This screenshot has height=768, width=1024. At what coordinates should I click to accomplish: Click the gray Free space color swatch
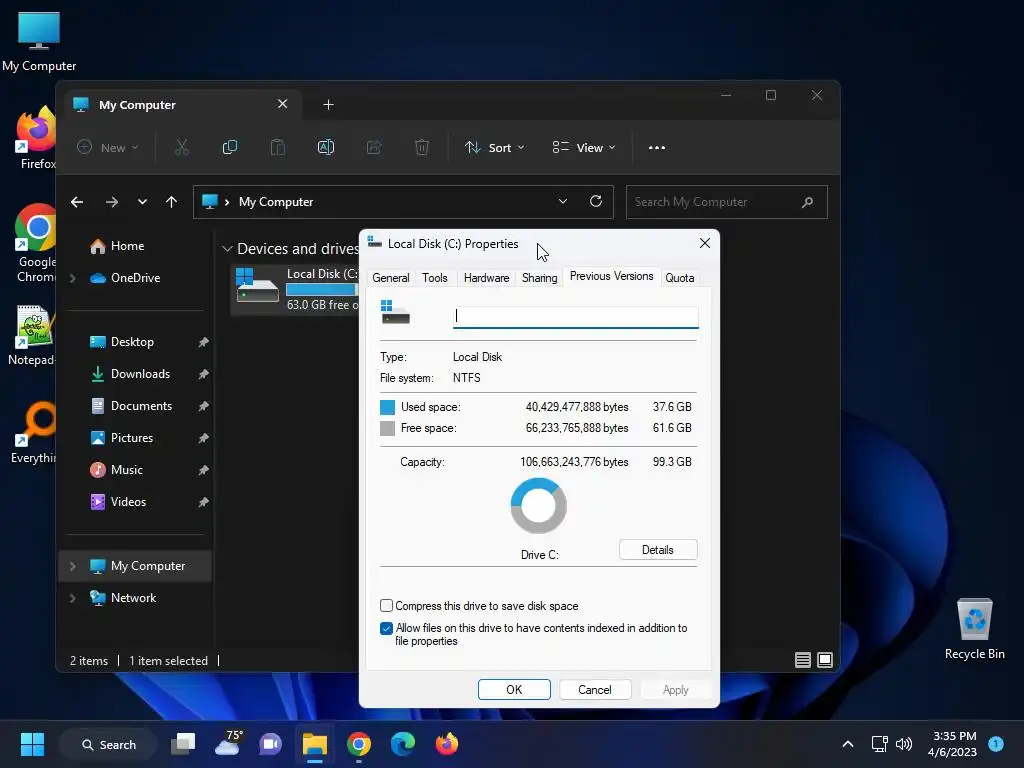pyautogui.click(x=387, y=428)
